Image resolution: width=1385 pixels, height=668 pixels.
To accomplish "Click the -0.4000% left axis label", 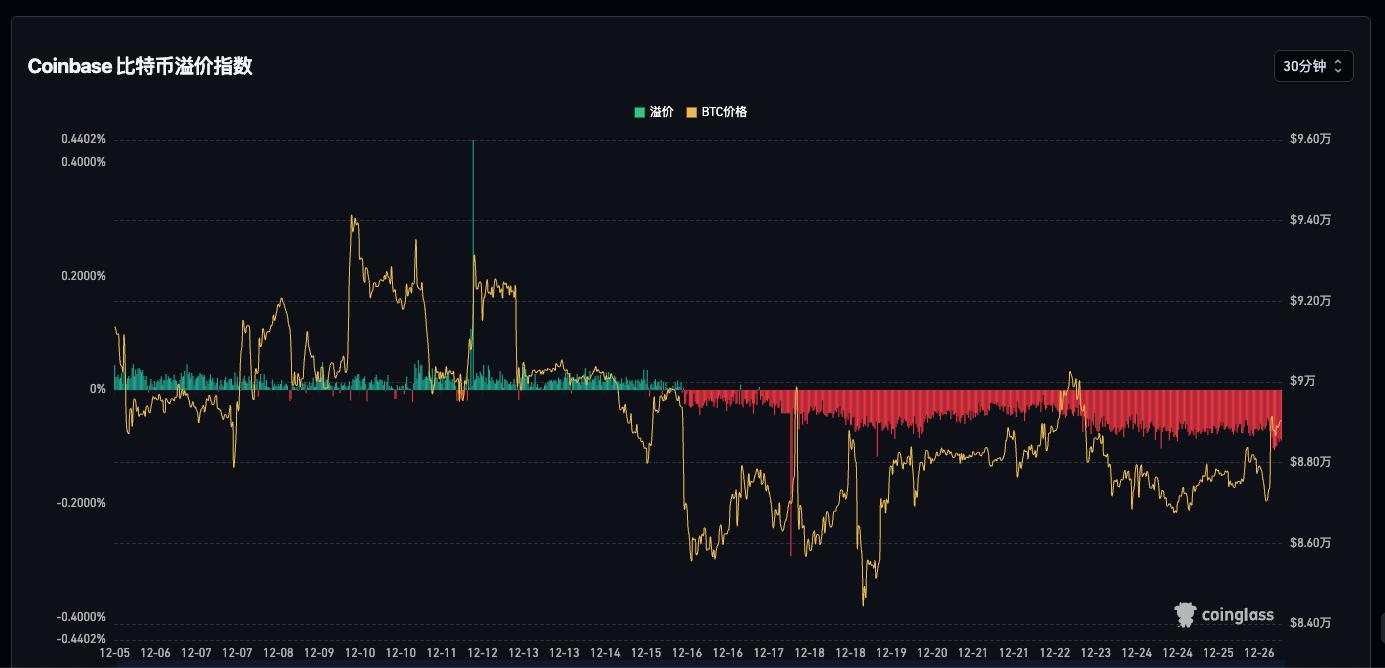I will (81, 617).
